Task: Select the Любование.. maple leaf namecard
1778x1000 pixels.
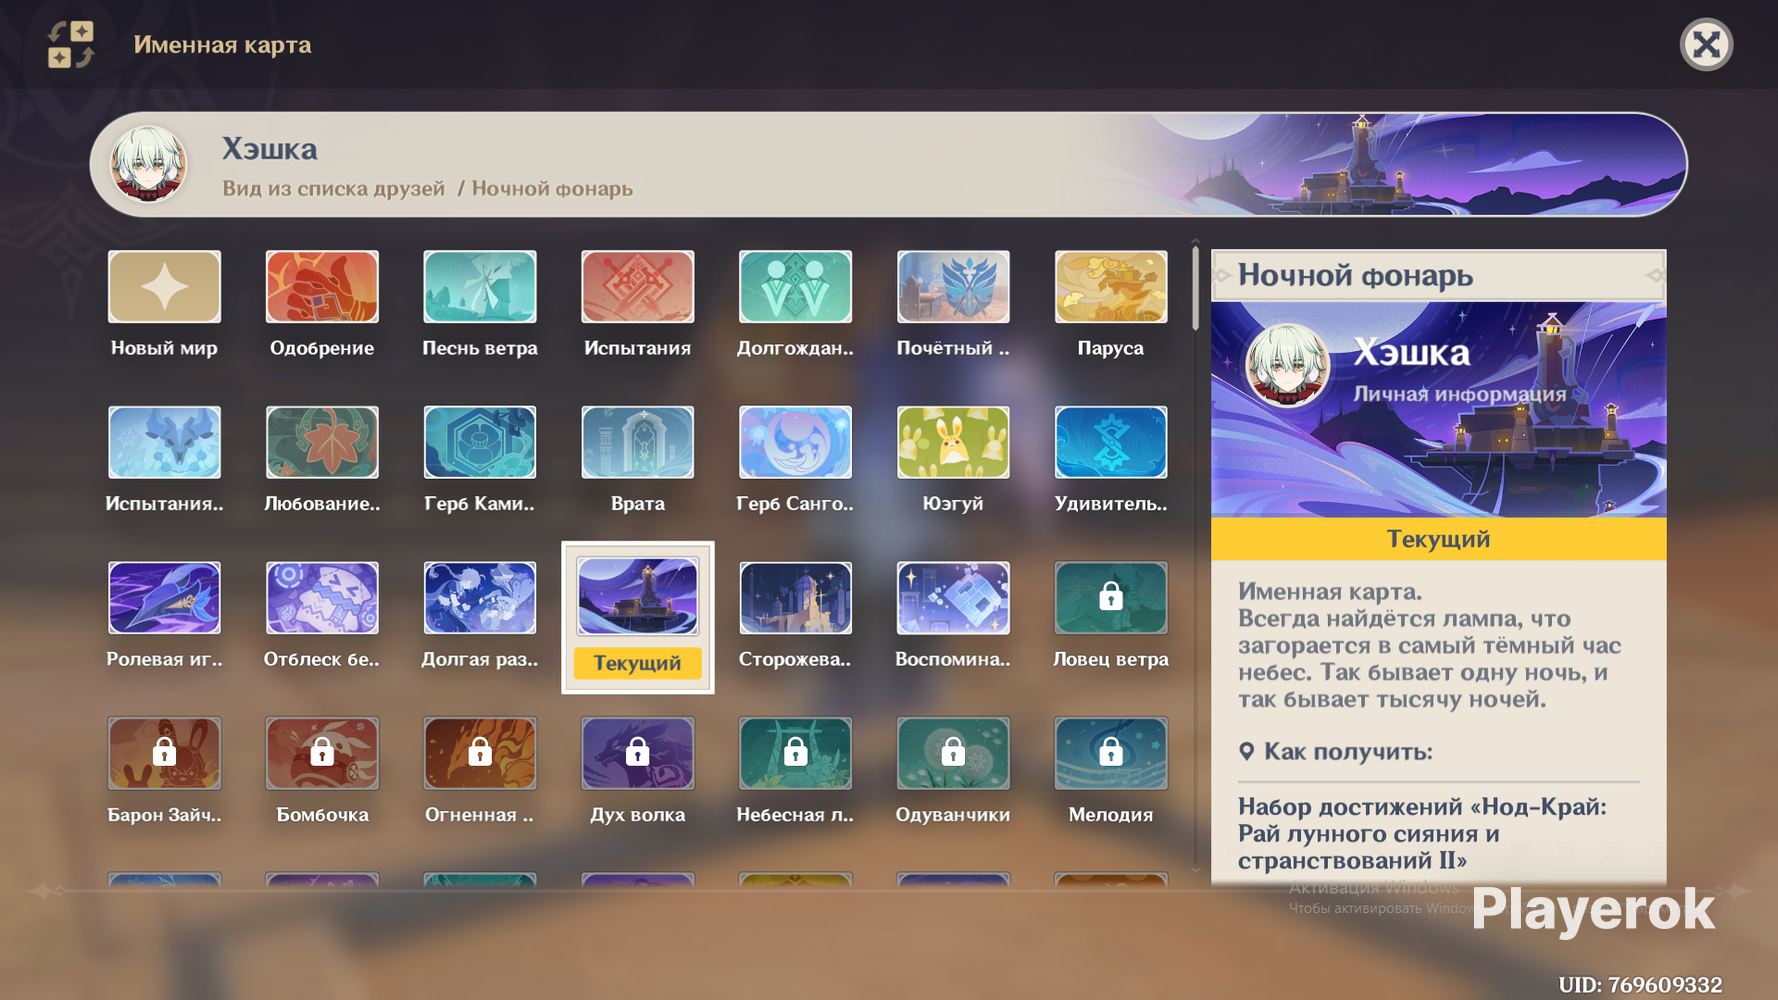Action: pos(322,442)
